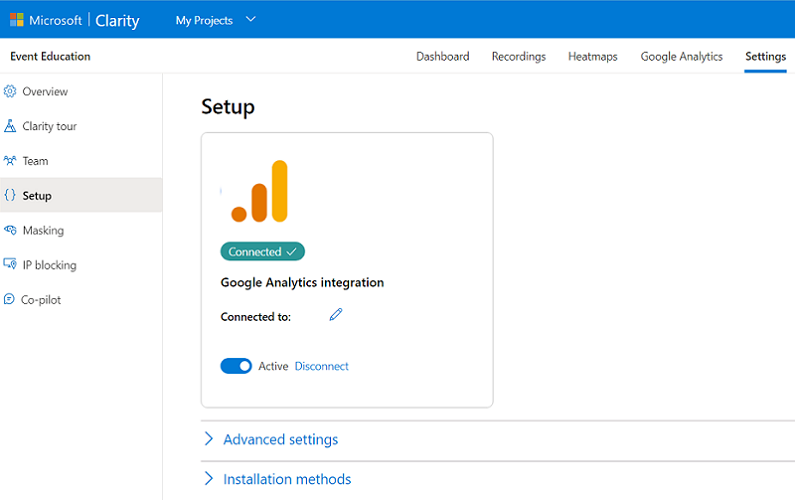Turn off the Active integration toggle

(x=236, y=366)
